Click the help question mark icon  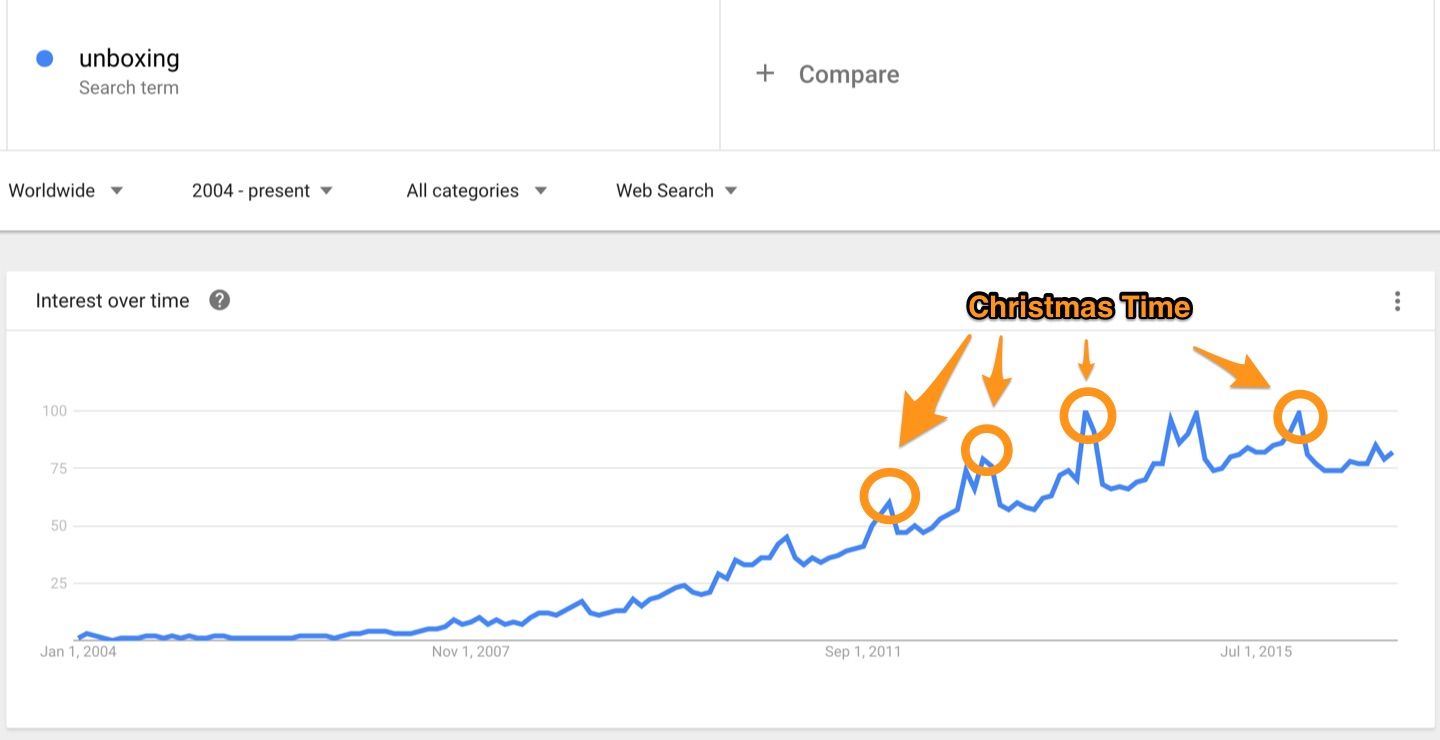220,300
